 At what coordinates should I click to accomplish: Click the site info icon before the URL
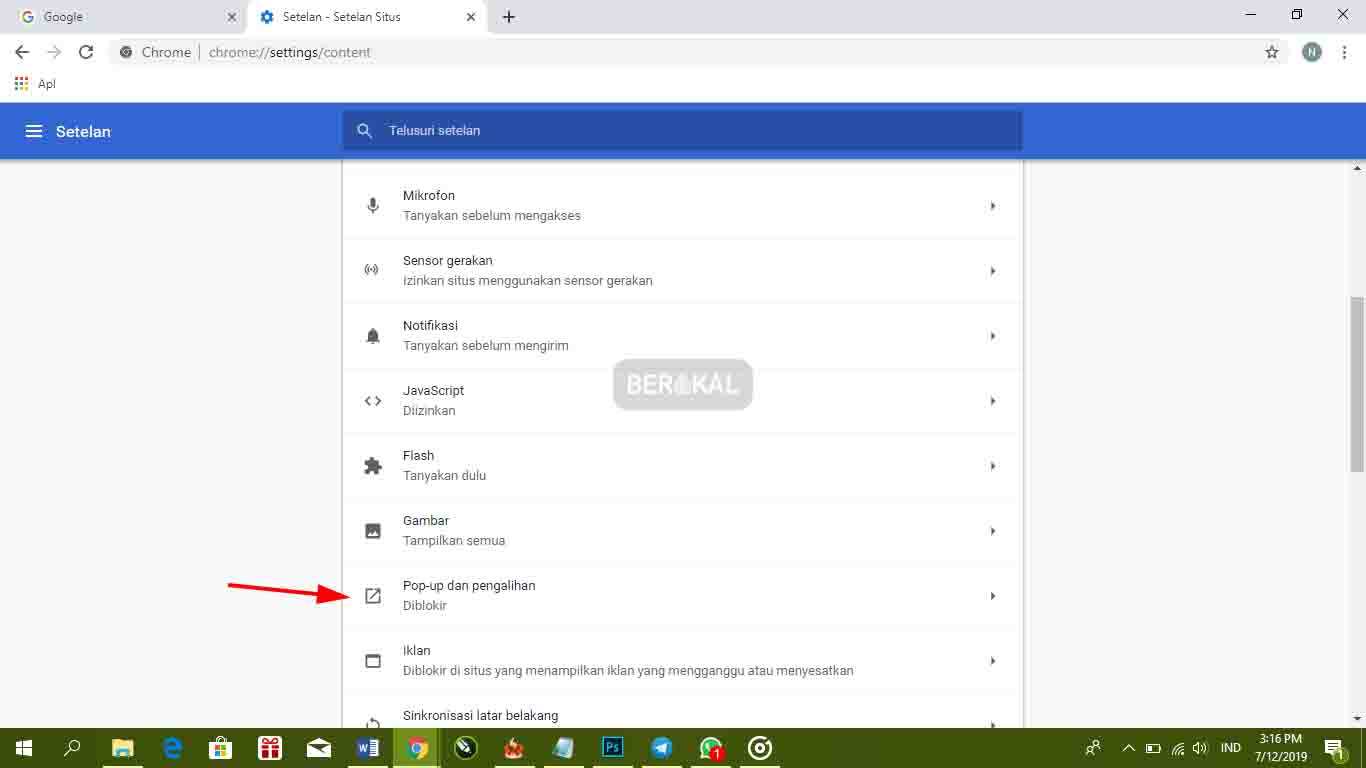[125, 52]
